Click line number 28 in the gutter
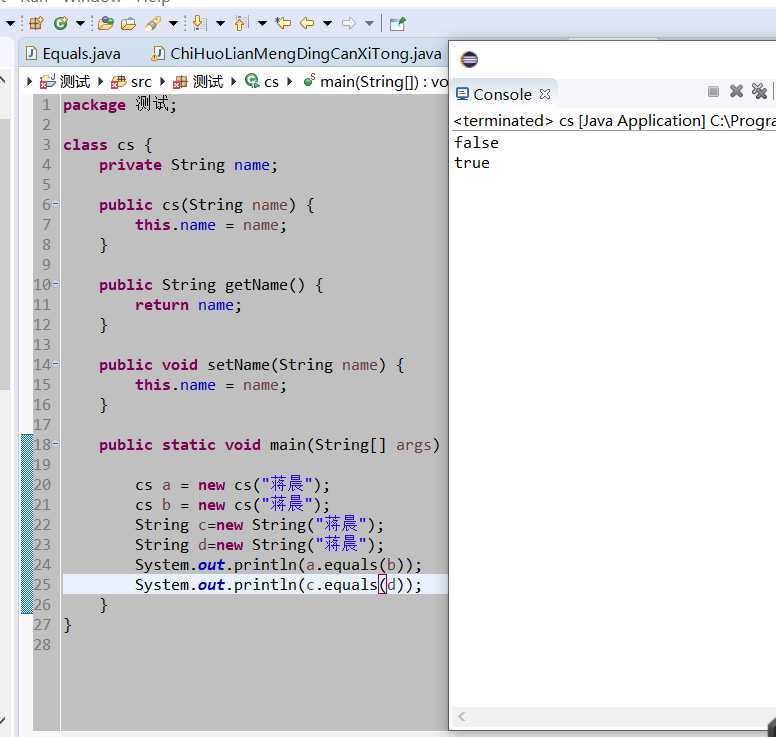Image resolution: width=776 pixels, height=737 pixels. pos(42,644)
